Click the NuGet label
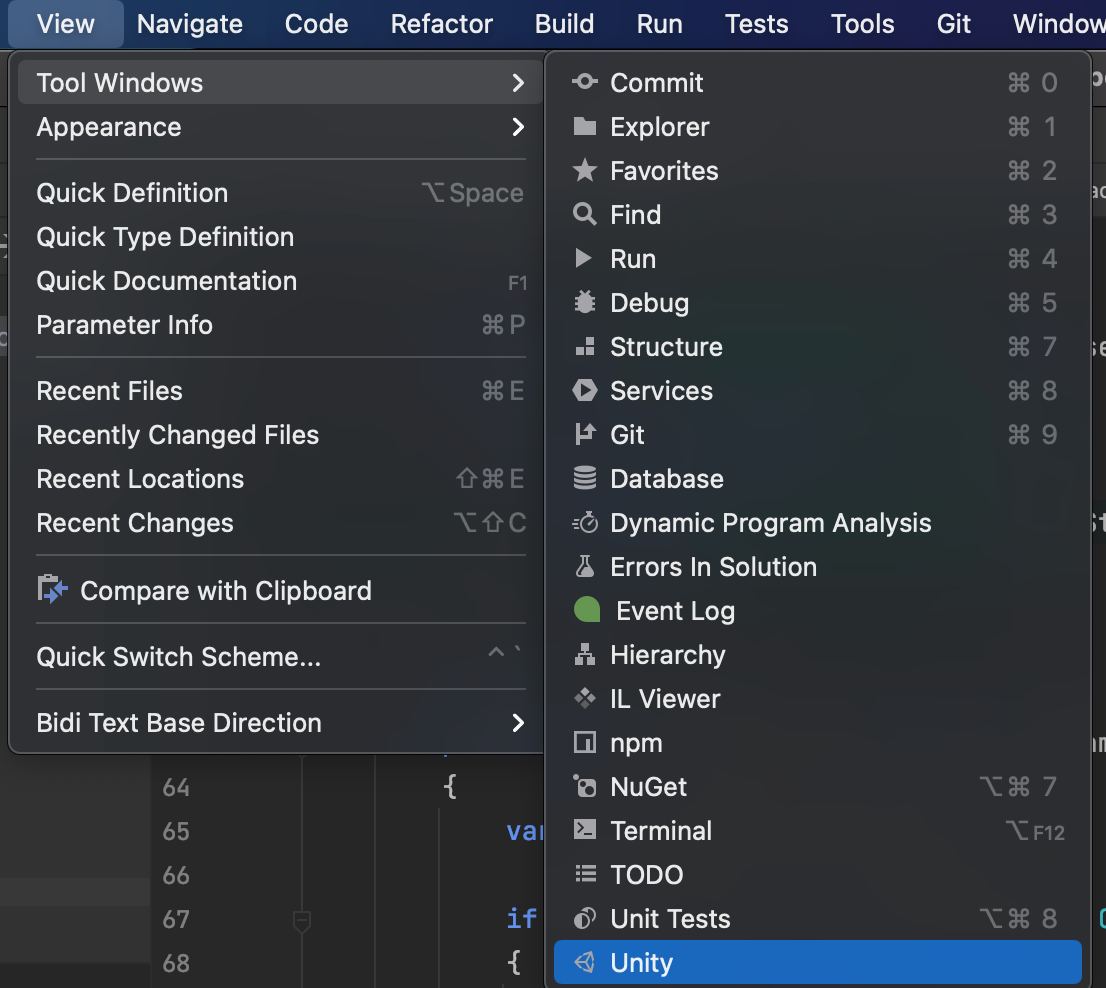Viewport: 1106px width, 988px height. click(648, 787)
